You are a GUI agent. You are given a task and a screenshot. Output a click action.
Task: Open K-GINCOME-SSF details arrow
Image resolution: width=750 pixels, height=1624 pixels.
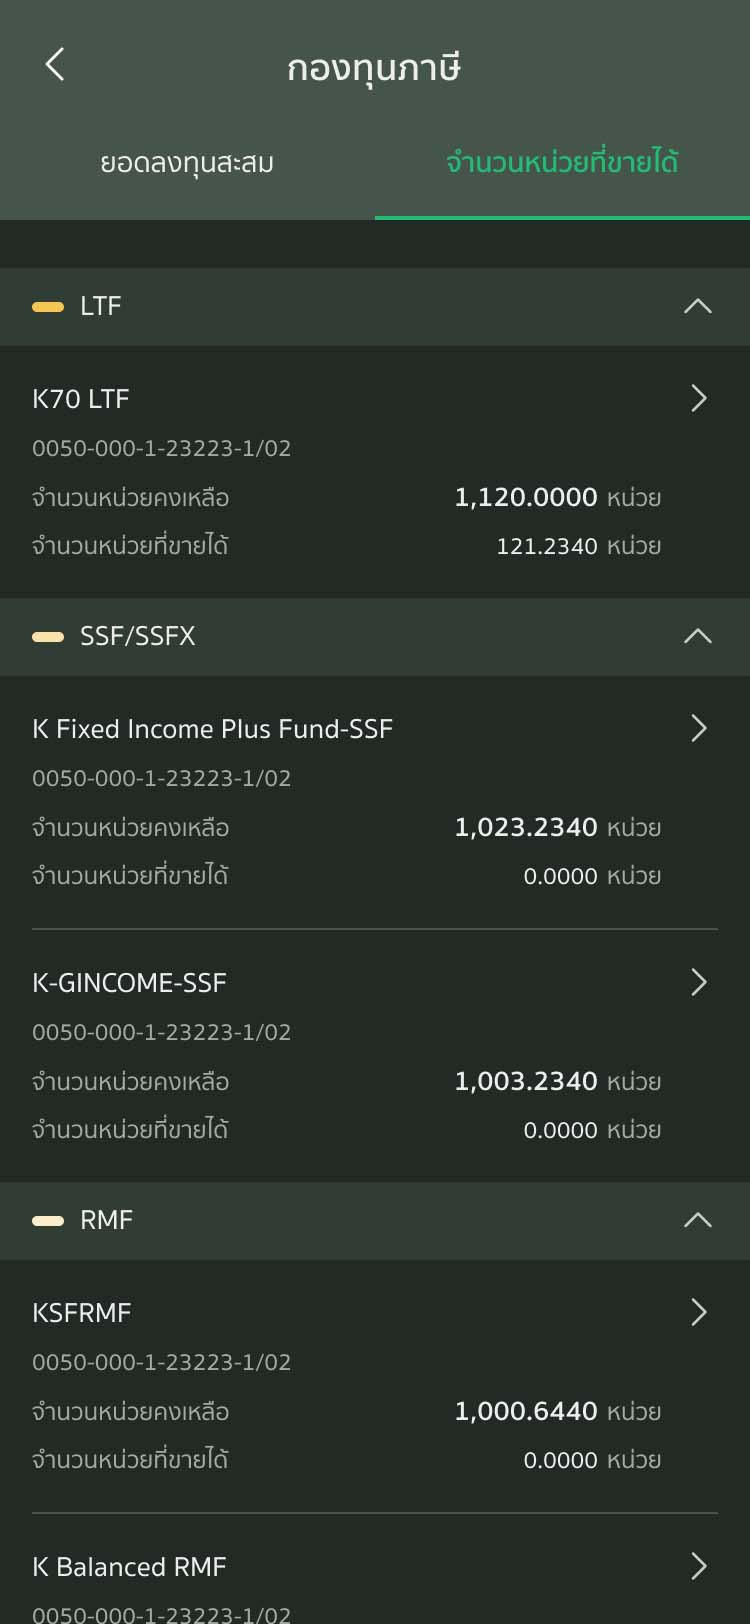[699, 983]
